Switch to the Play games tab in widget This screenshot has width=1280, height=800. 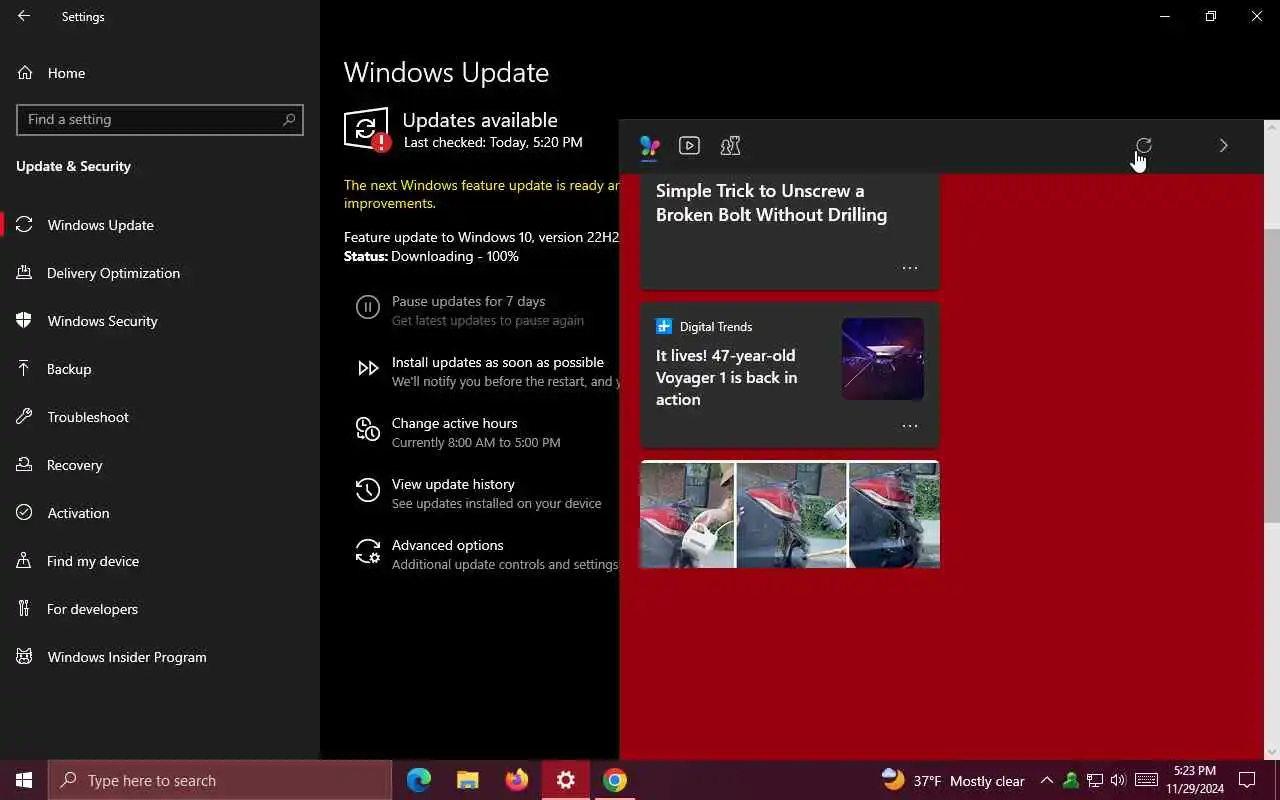pyautogui.click(x=730, y=146)
